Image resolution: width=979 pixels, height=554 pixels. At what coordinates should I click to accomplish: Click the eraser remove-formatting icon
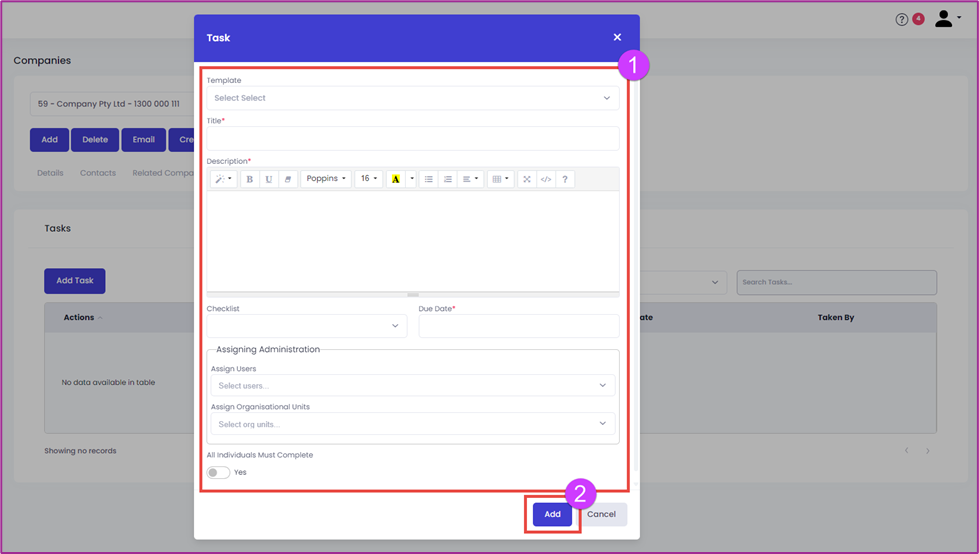click(288, 179)
